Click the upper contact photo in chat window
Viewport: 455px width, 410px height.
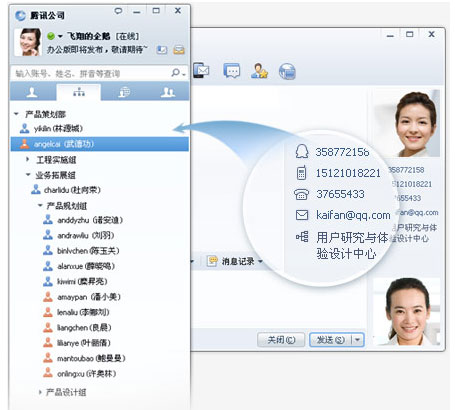[x=406, y=123]
